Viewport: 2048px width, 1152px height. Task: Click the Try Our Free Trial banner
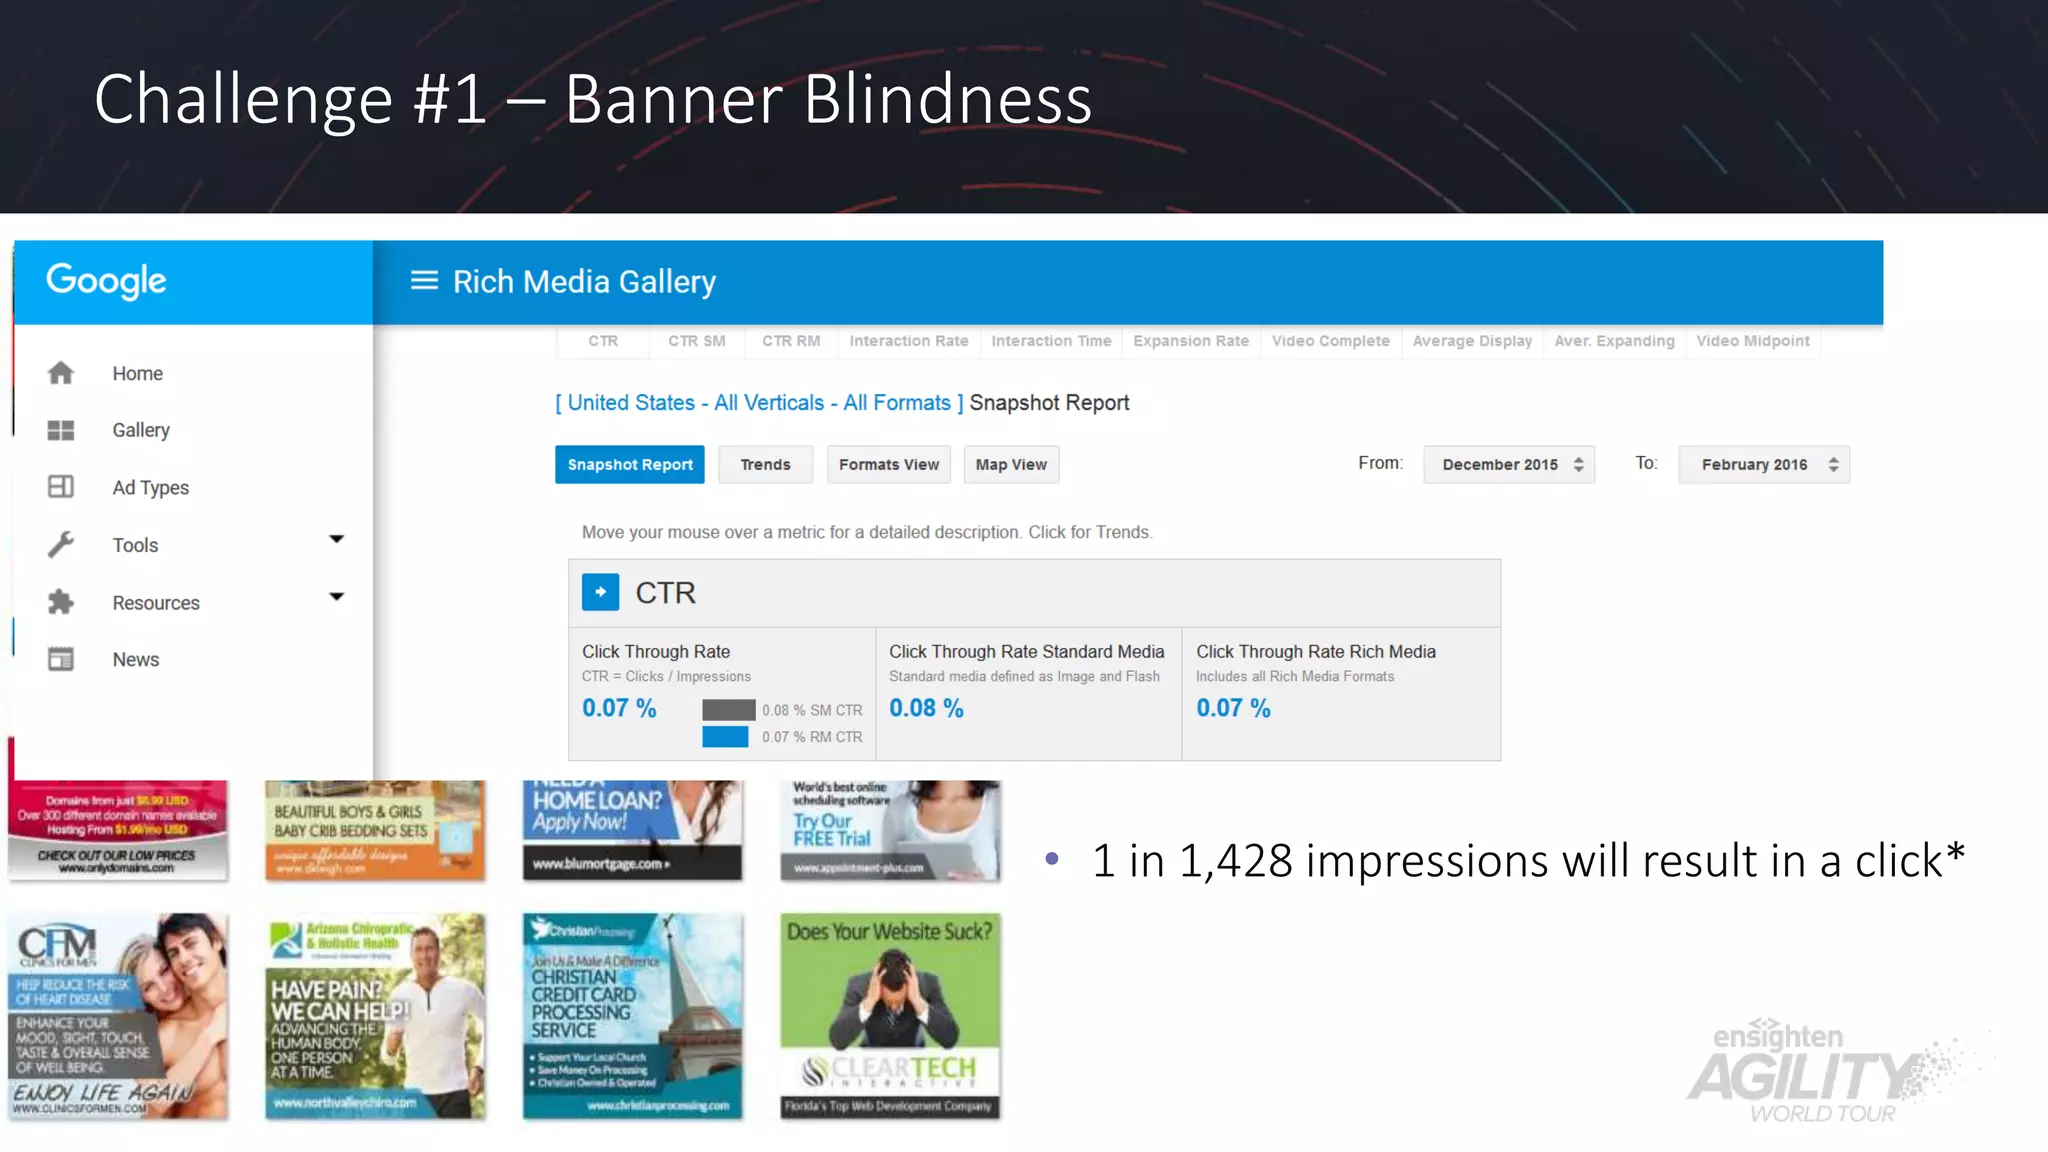point(890,830)
